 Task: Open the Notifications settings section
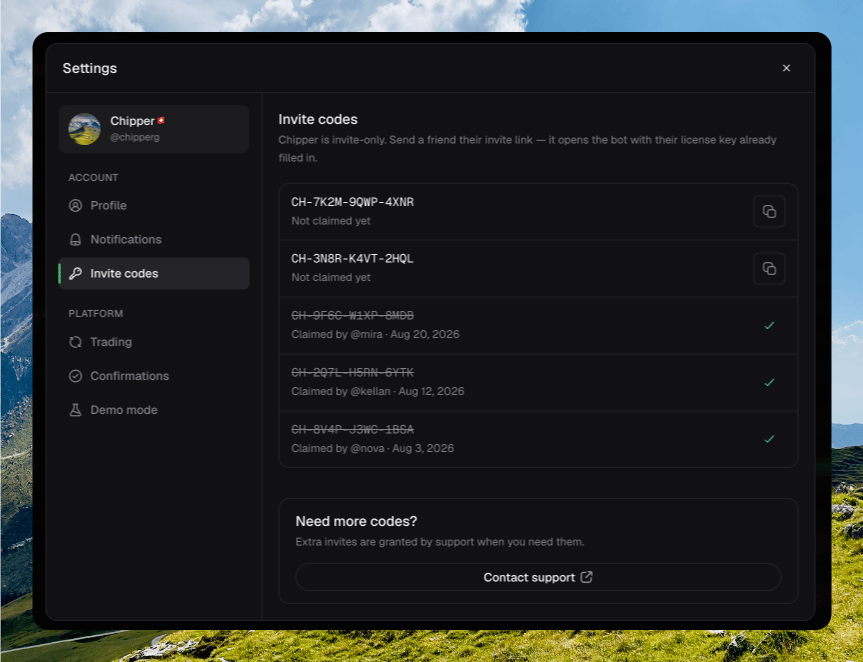(x=154, y=239)
